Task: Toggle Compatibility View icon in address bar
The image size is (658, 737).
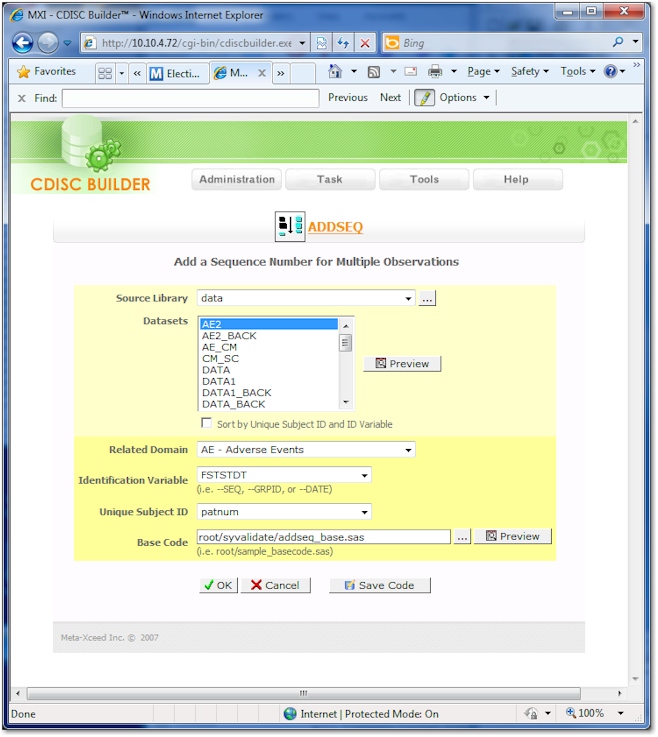Action: [x=321, y=43]
